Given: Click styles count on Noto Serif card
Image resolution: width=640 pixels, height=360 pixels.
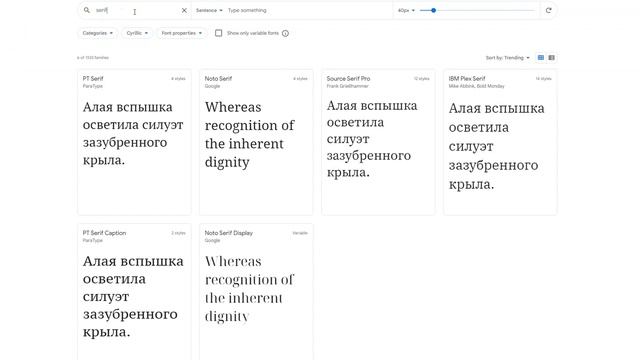Looking at the screenshot, I should [300, 79].
